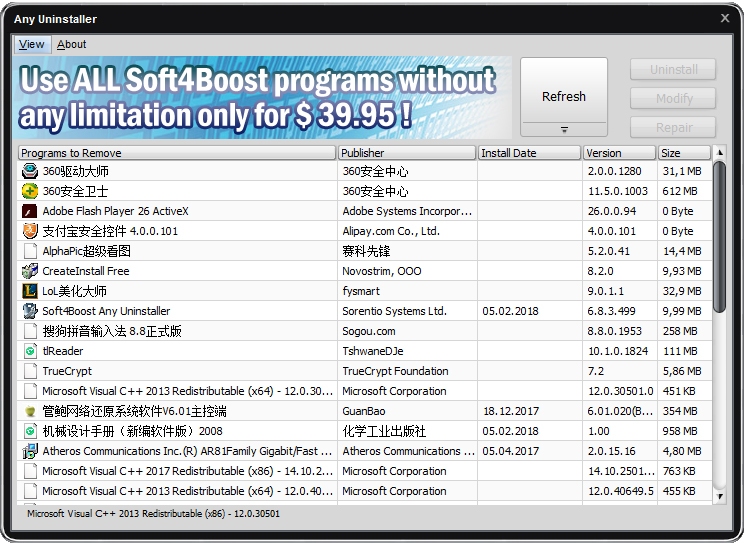Sort list by Size column header
The image size is (745, 543).
pos(684,153)
